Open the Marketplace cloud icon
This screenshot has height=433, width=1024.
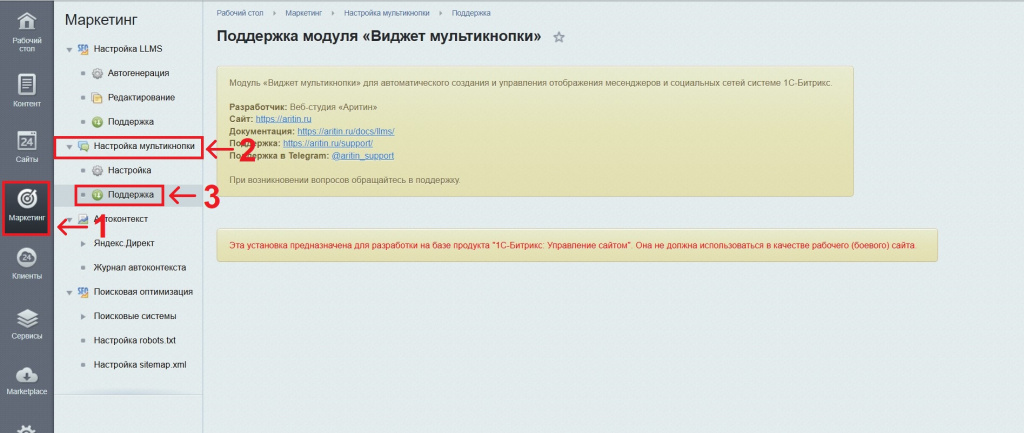click(27, 375)
